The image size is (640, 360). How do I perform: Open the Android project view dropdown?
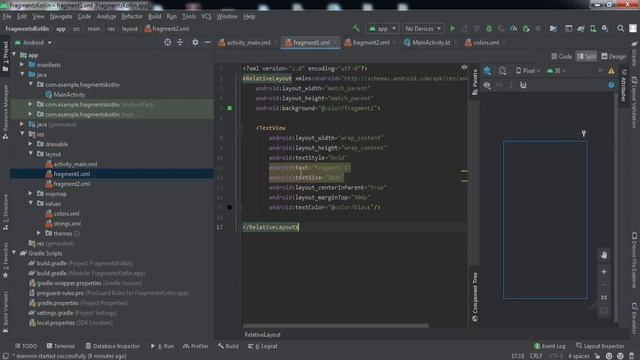click(33, 42)
